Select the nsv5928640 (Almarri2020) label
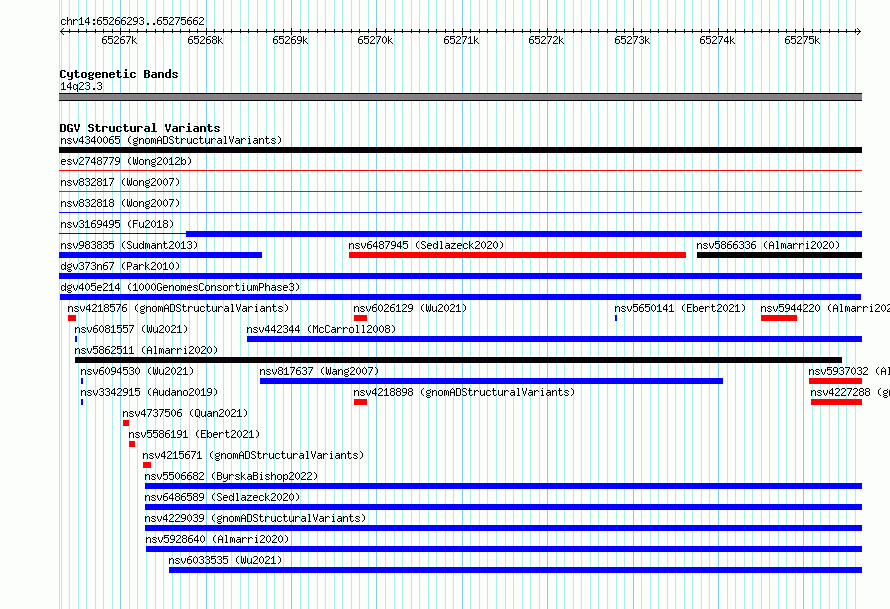 pos(217,539)
